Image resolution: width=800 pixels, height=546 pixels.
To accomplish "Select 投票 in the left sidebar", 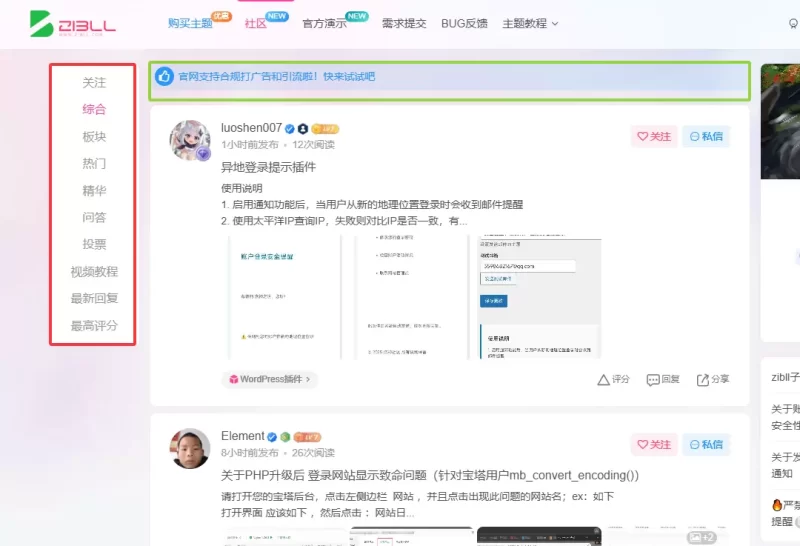I will [94, 244].
